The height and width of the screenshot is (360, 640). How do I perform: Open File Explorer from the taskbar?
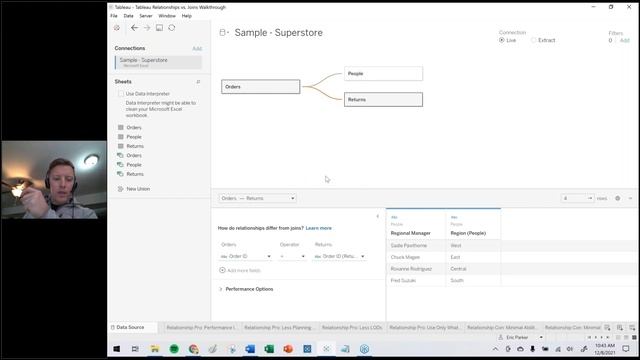coord(155,349)
